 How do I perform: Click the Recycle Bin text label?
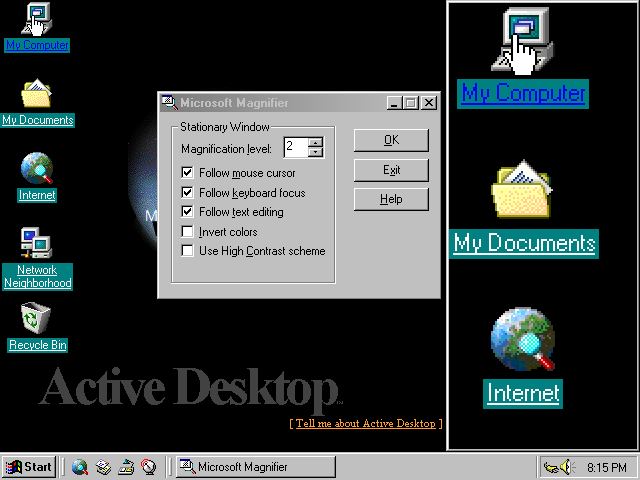point(38,345)
